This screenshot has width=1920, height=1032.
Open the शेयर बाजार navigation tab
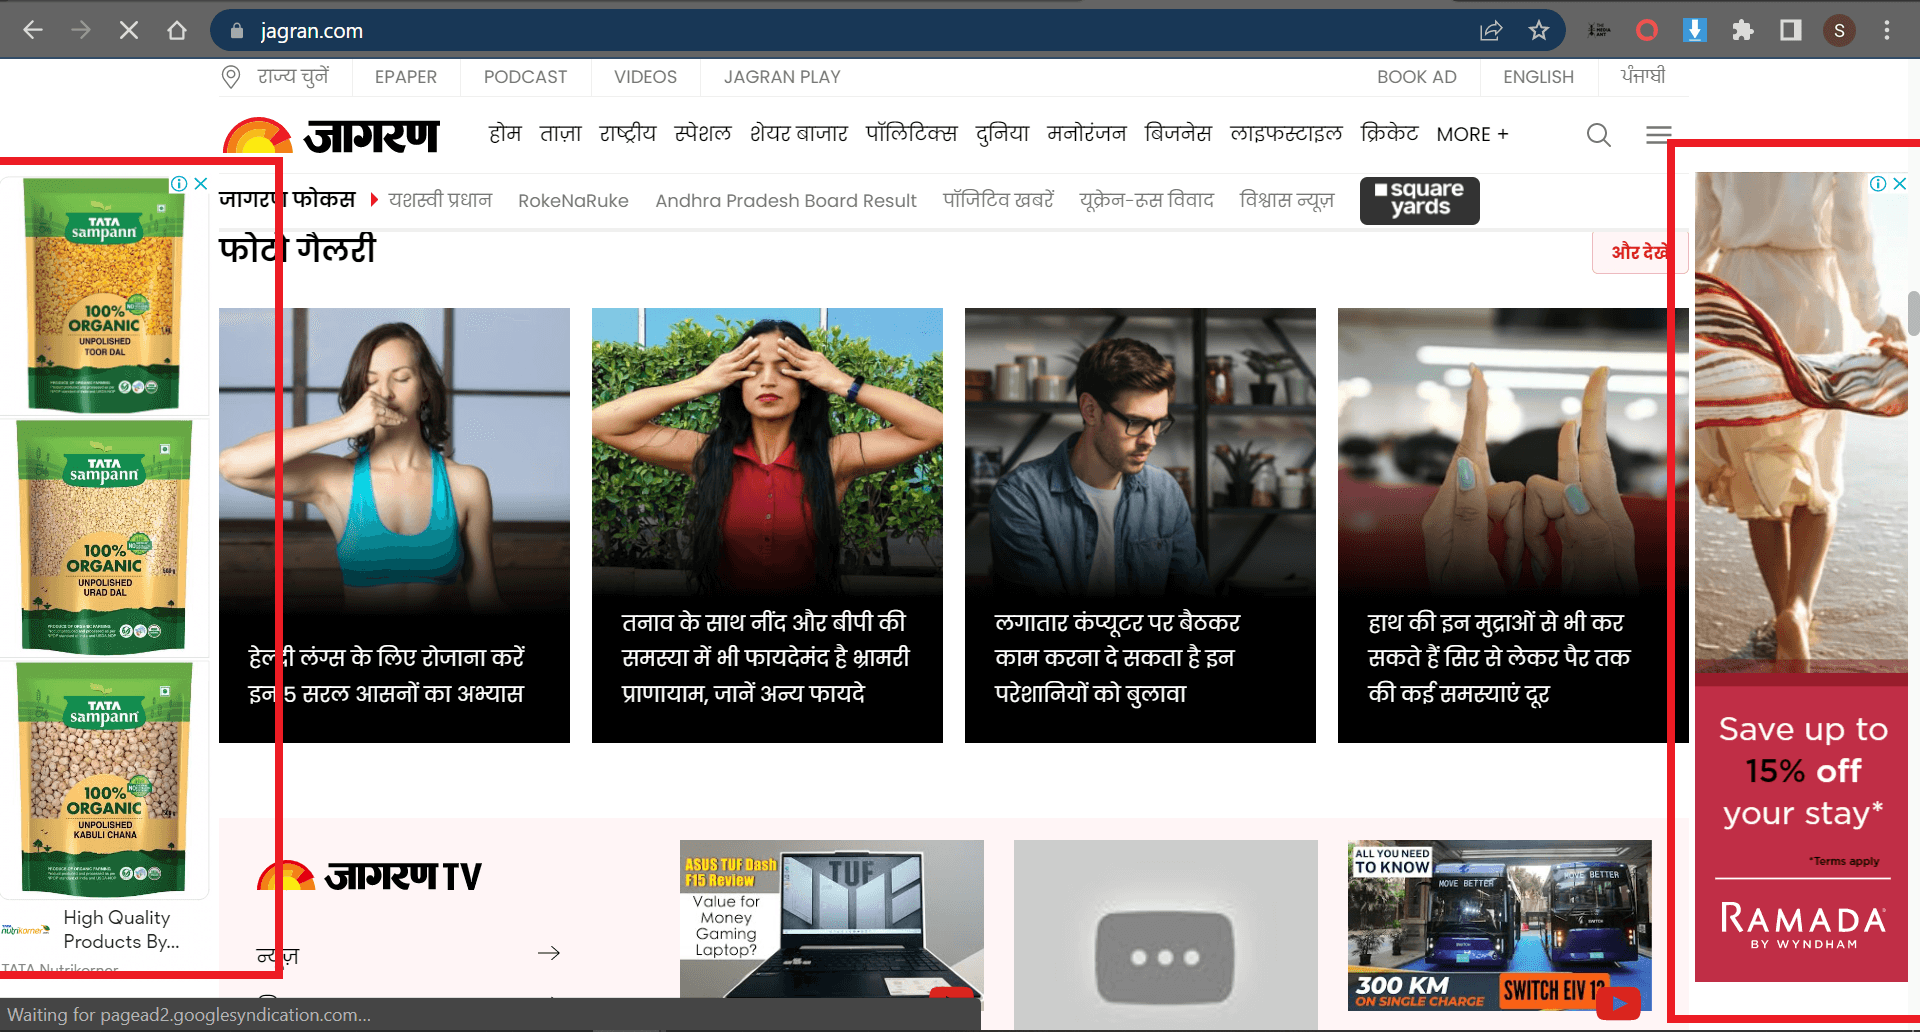pyautogui.click(x=799, y=133)
